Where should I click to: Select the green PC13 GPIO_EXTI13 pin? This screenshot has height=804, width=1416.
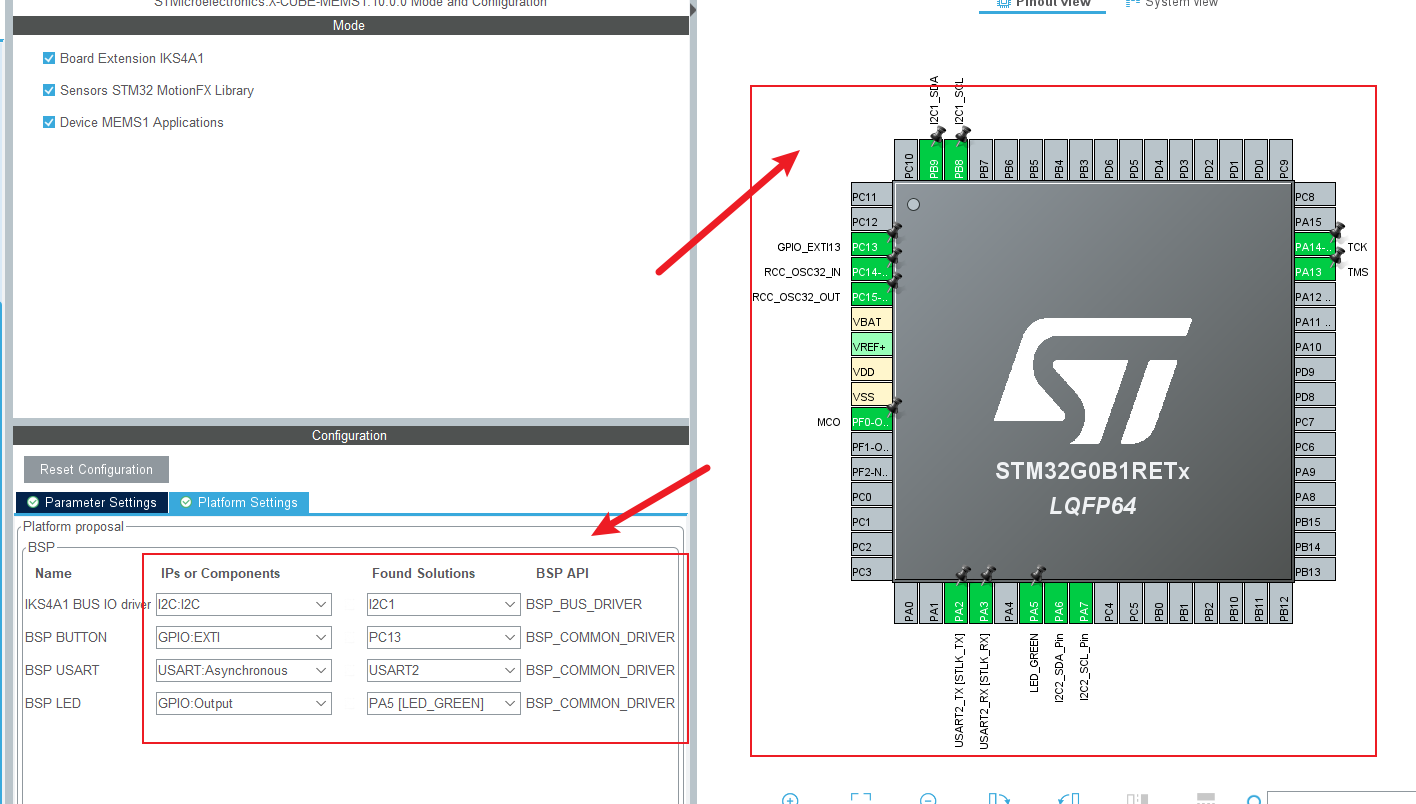(869, 246)
